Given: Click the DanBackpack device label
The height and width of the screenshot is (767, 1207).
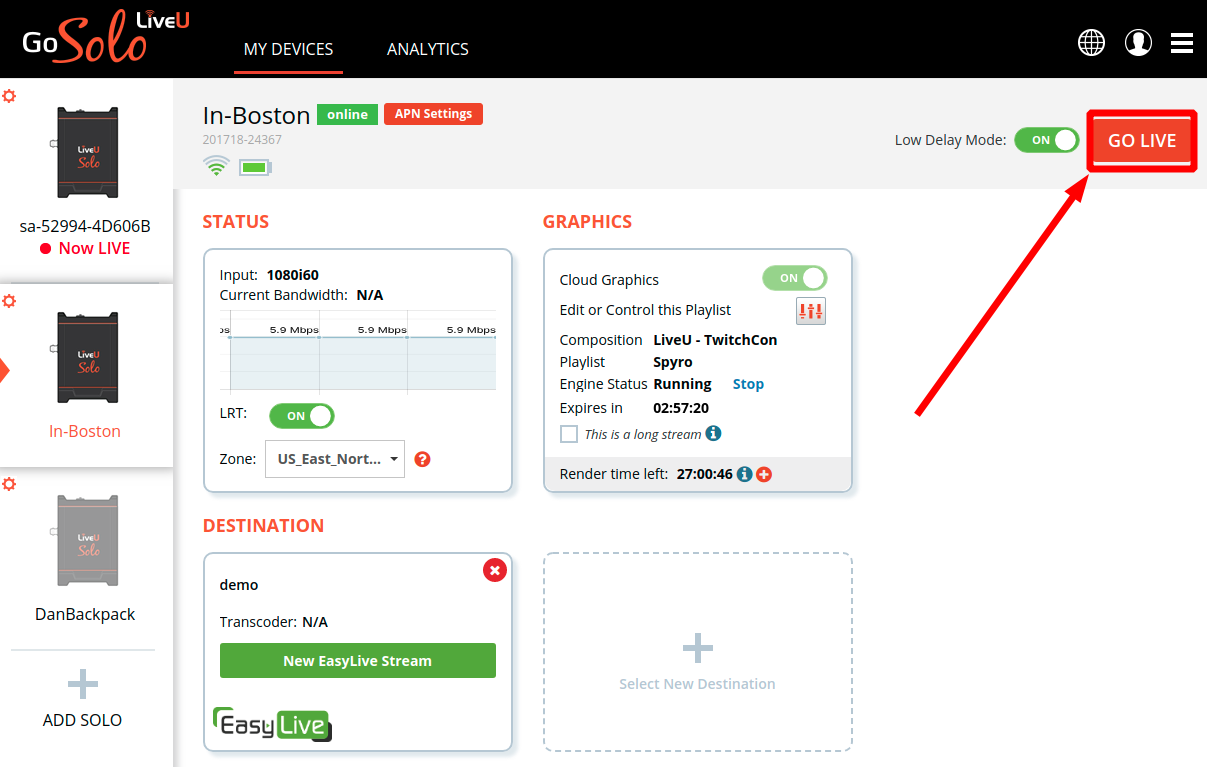Looking at the screenshot, I should coord(85,614).
